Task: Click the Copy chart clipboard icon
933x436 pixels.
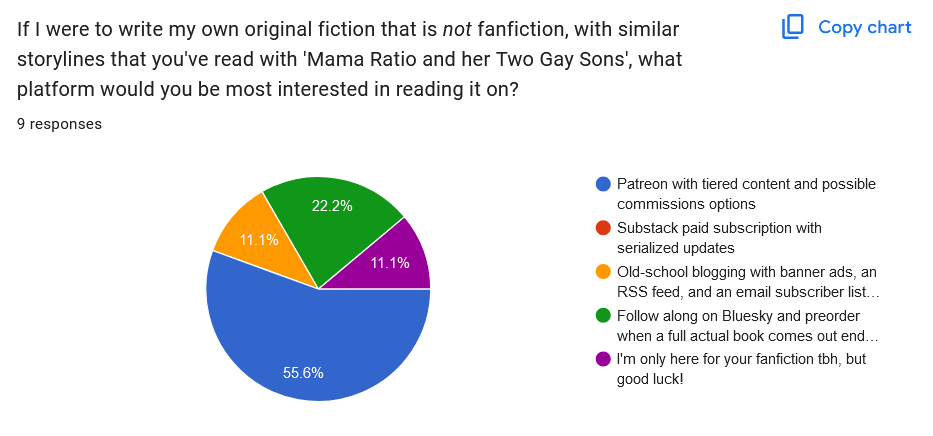Action: [x=792, y=27]
